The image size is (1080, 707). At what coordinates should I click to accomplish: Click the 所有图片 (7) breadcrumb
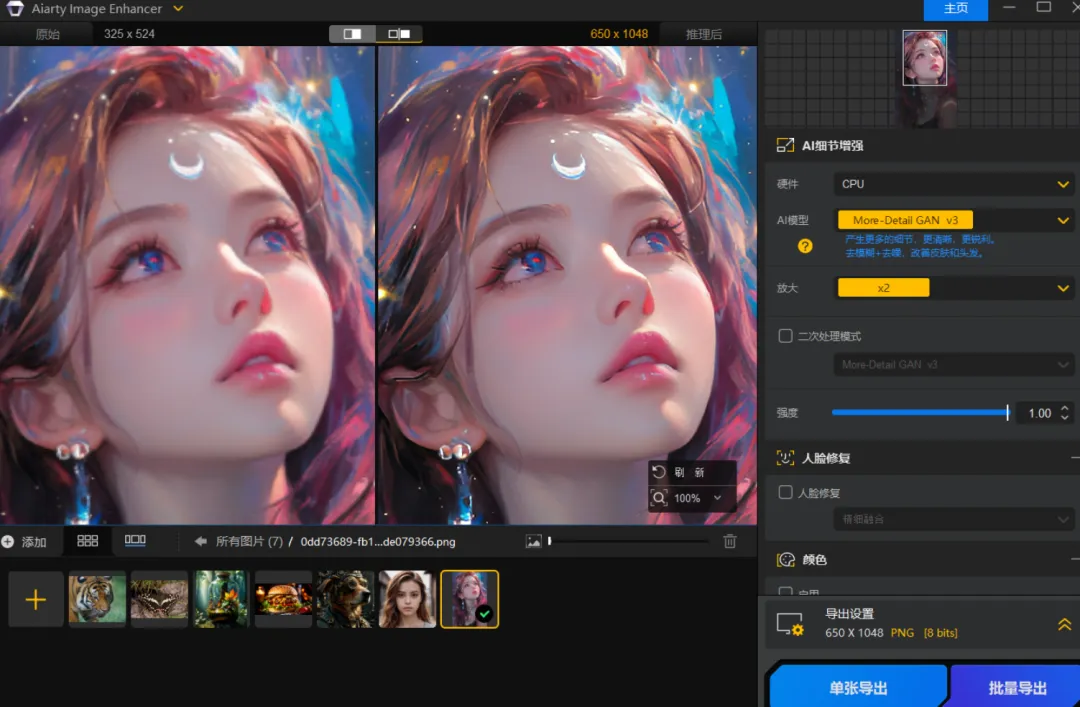(249, 542)
